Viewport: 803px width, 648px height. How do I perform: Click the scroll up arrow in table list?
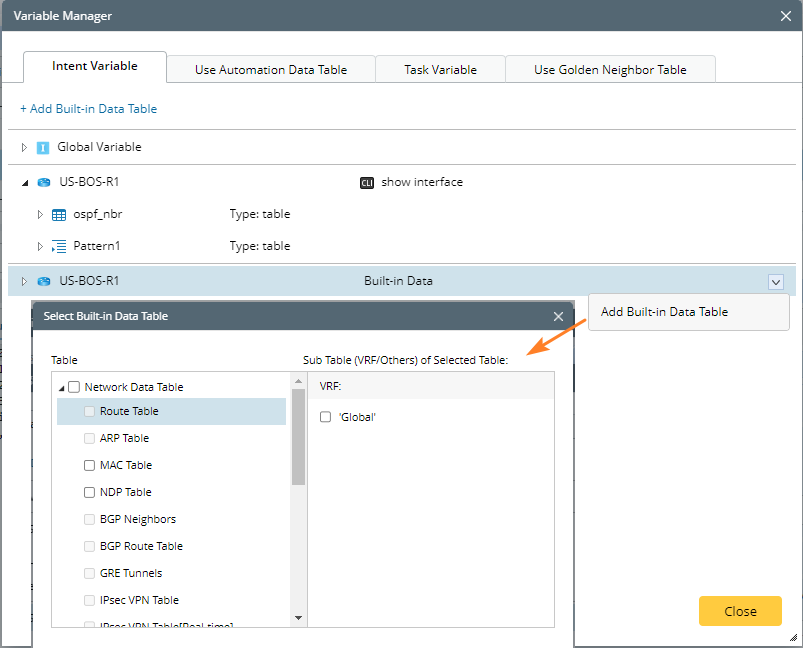pyautogui.click(x=297, y=381)
